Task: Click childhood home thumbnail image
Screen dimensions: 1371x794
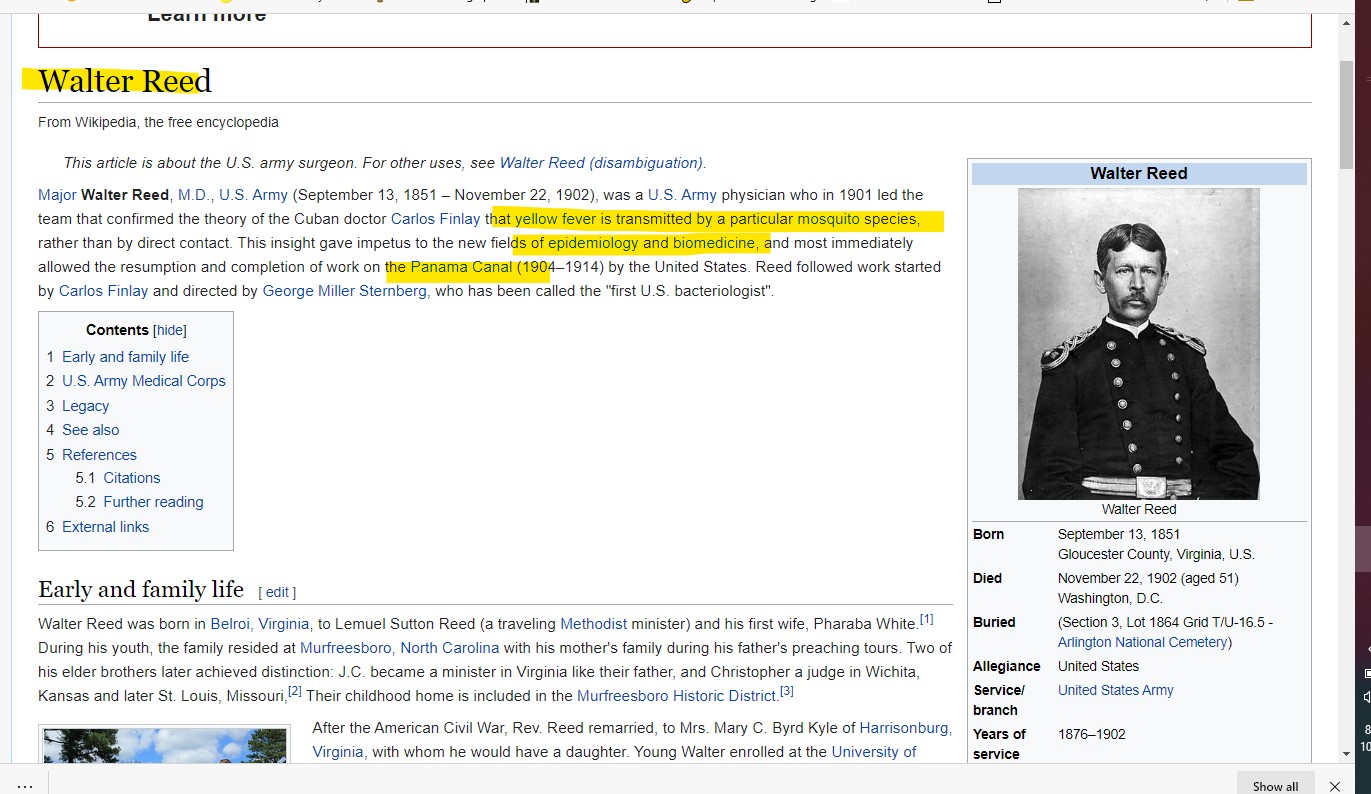Action: (x=165, y=745)
